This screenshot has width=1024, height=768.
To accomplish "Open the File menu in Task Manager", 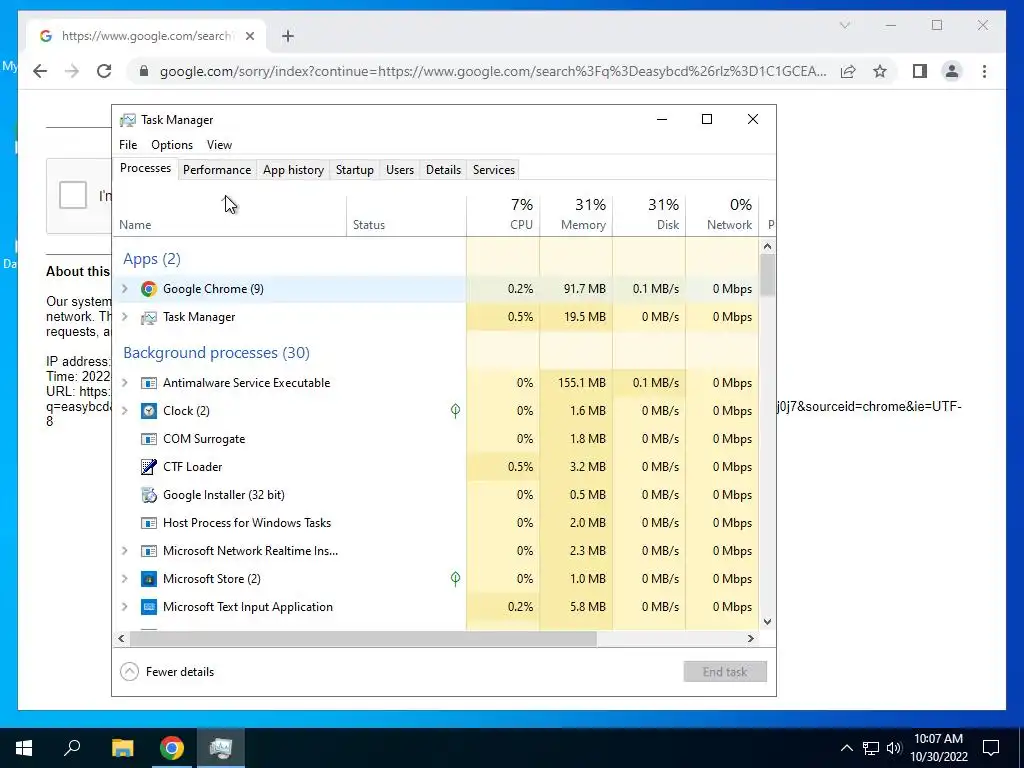I will [x=128, y=145].
